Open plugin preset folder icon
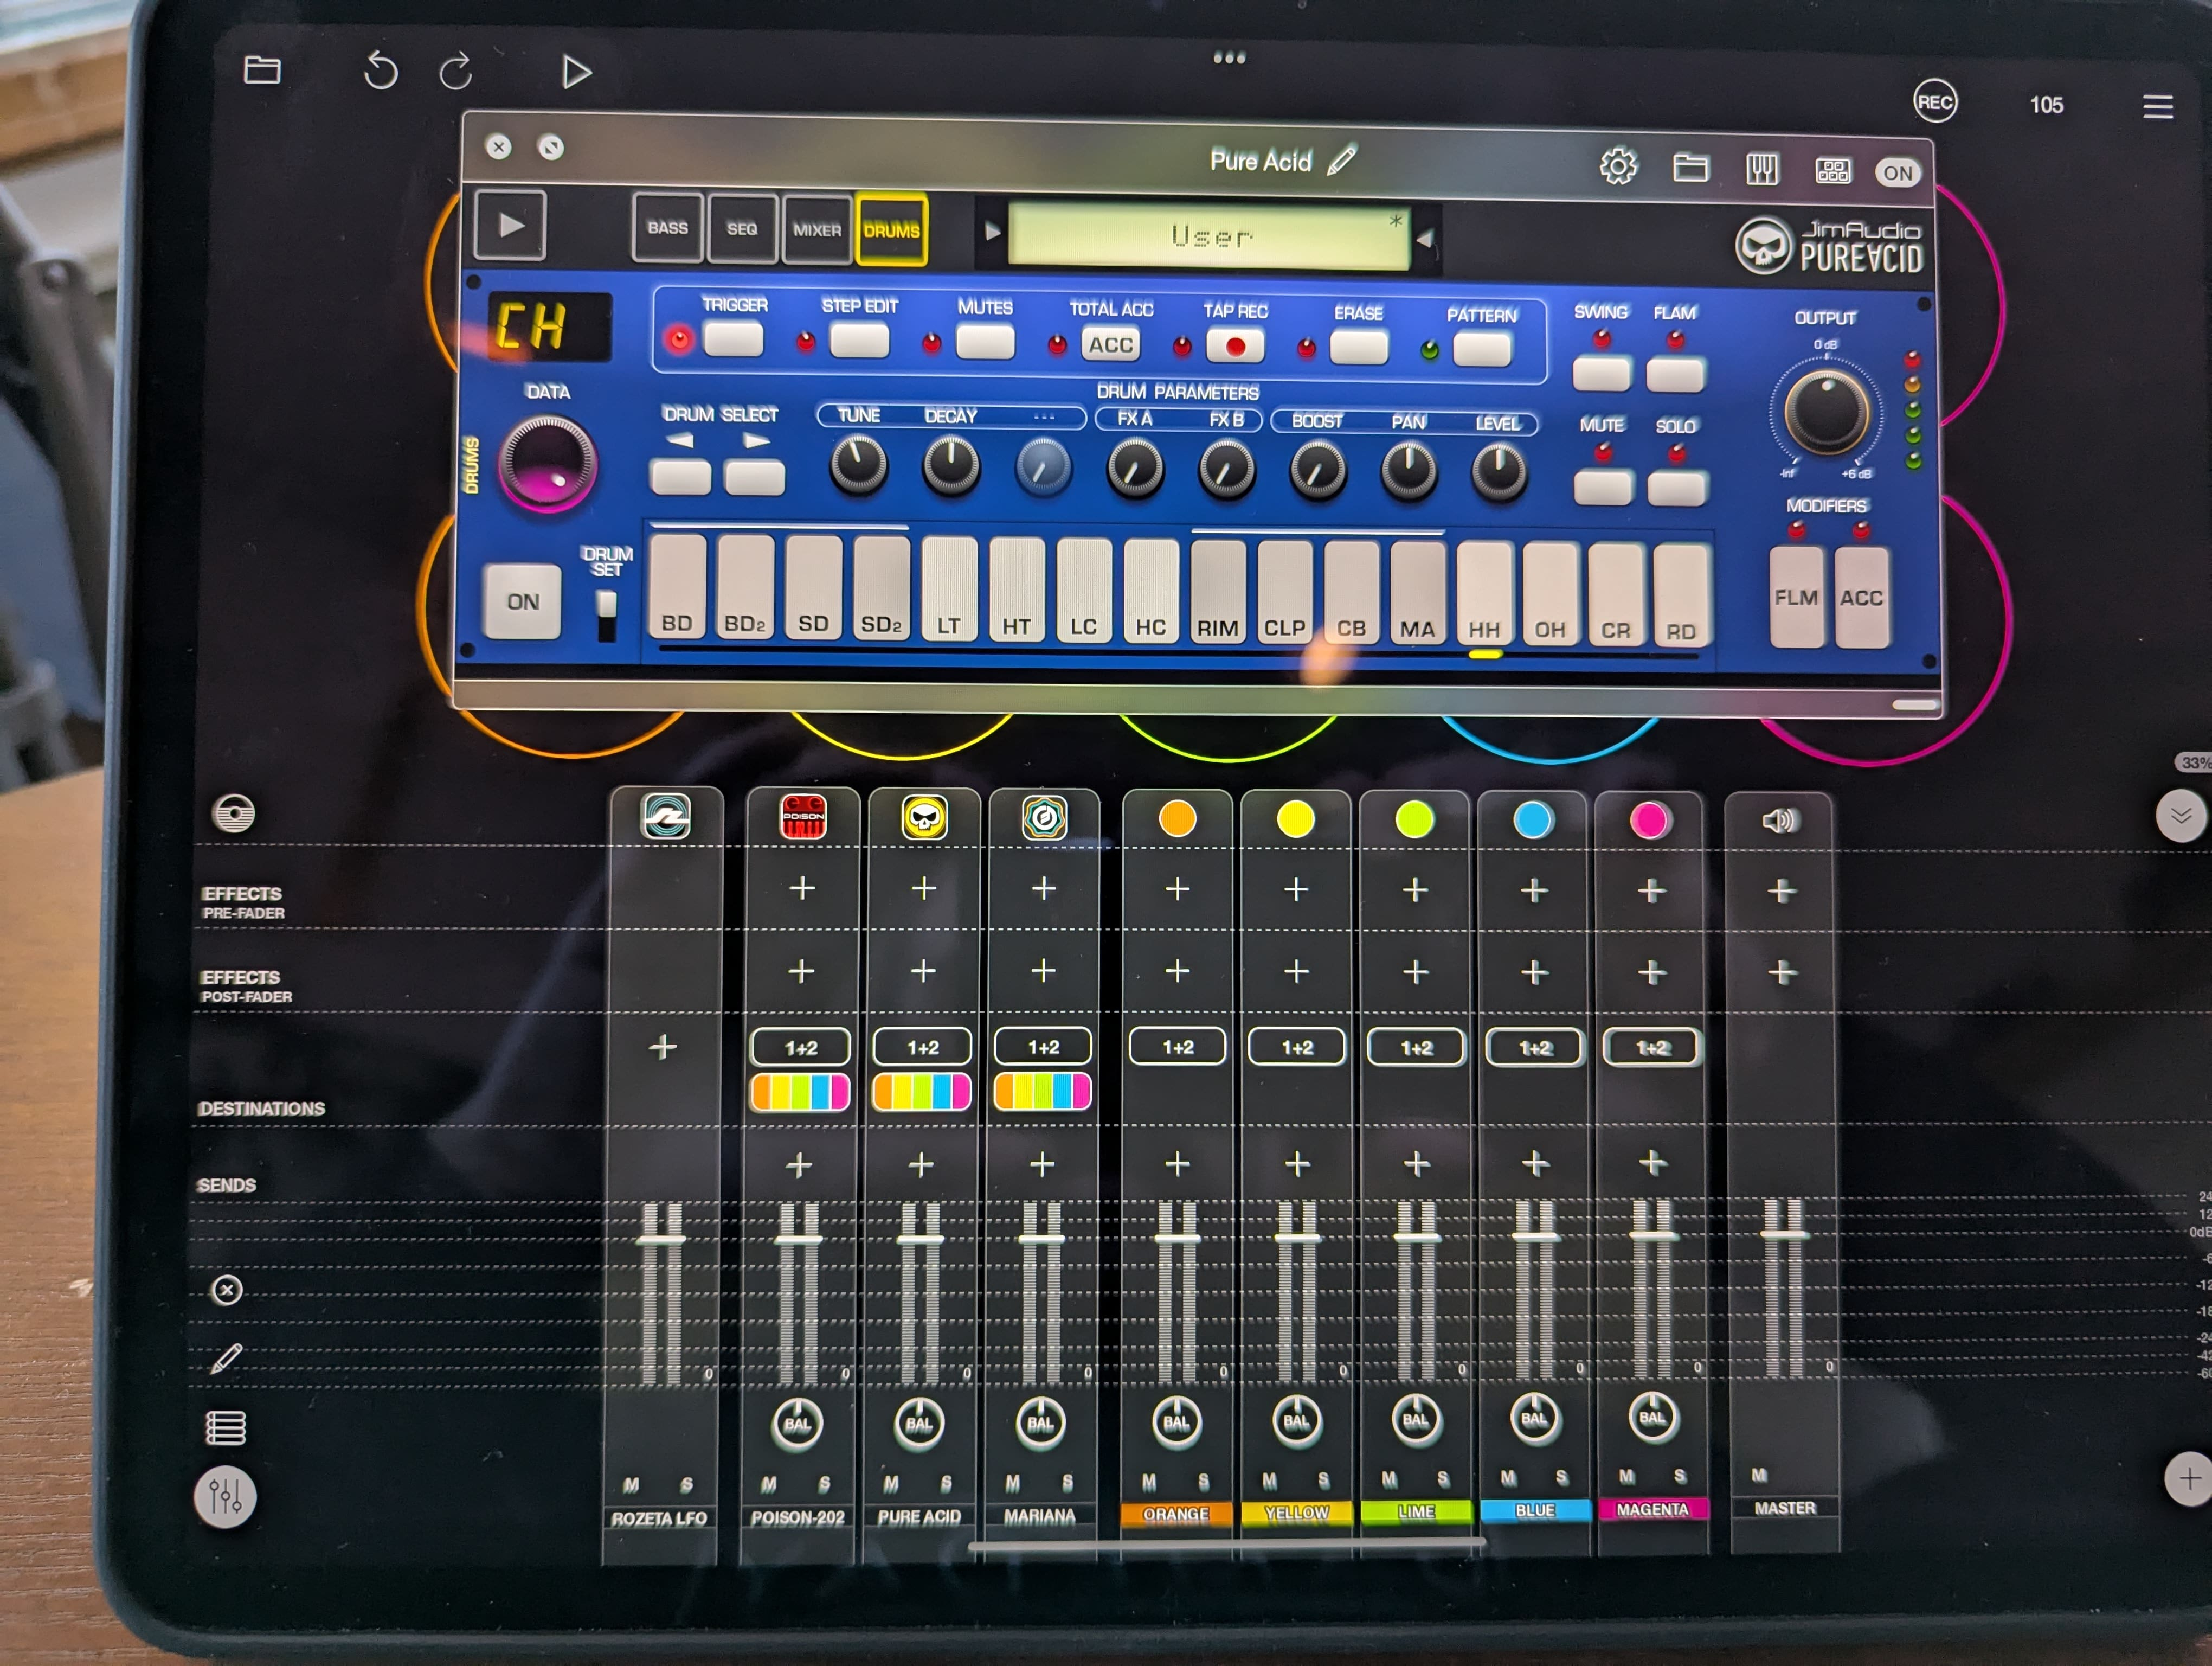This screenshot has width=2212, height=1666. point(1690,167)
